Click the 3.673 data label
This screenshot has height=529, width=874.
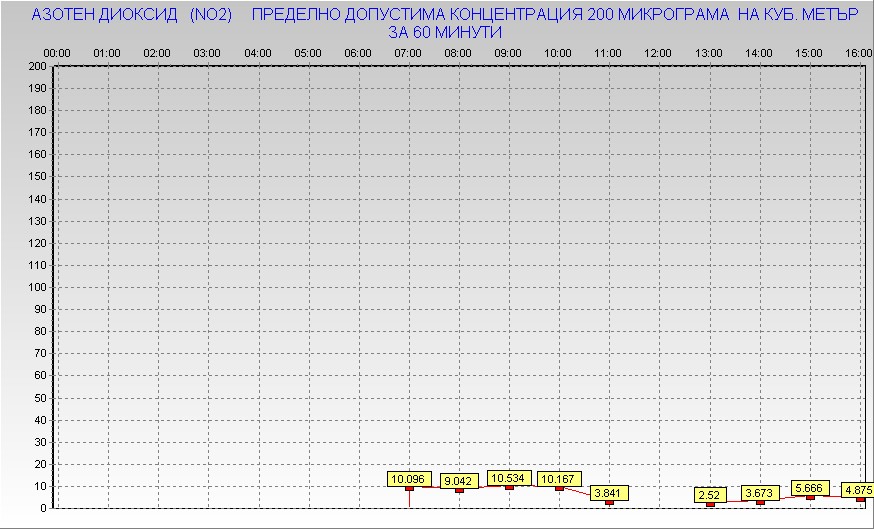(x=760, y=493)
